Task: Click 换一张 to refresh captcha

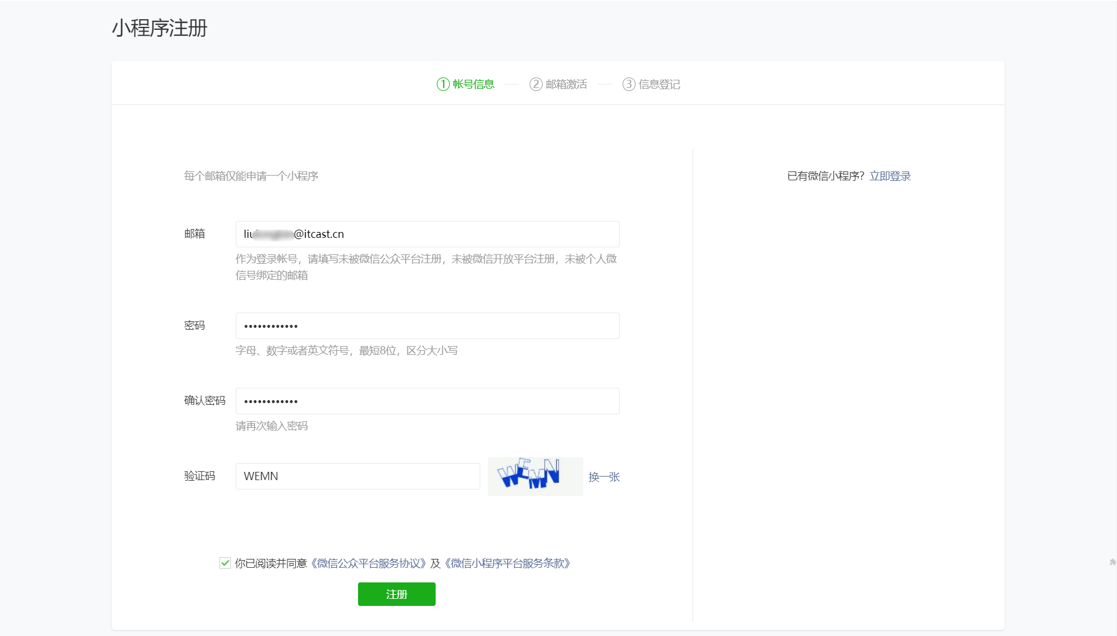Action: coord(604,476)
